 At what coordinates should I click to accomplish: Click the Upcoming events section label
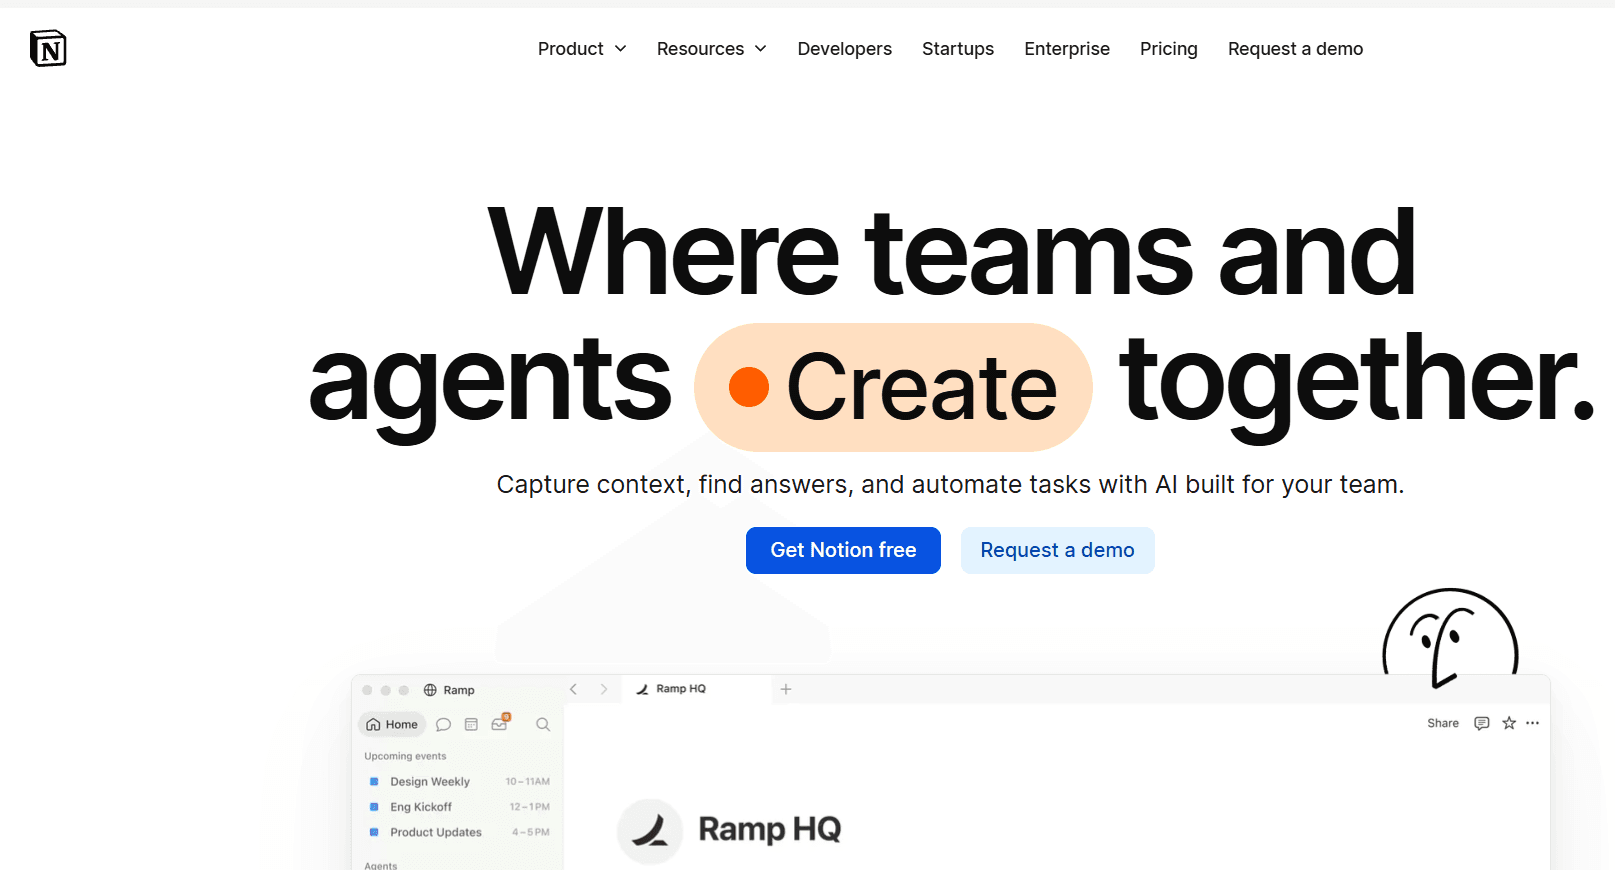click(x=405, y=756)
